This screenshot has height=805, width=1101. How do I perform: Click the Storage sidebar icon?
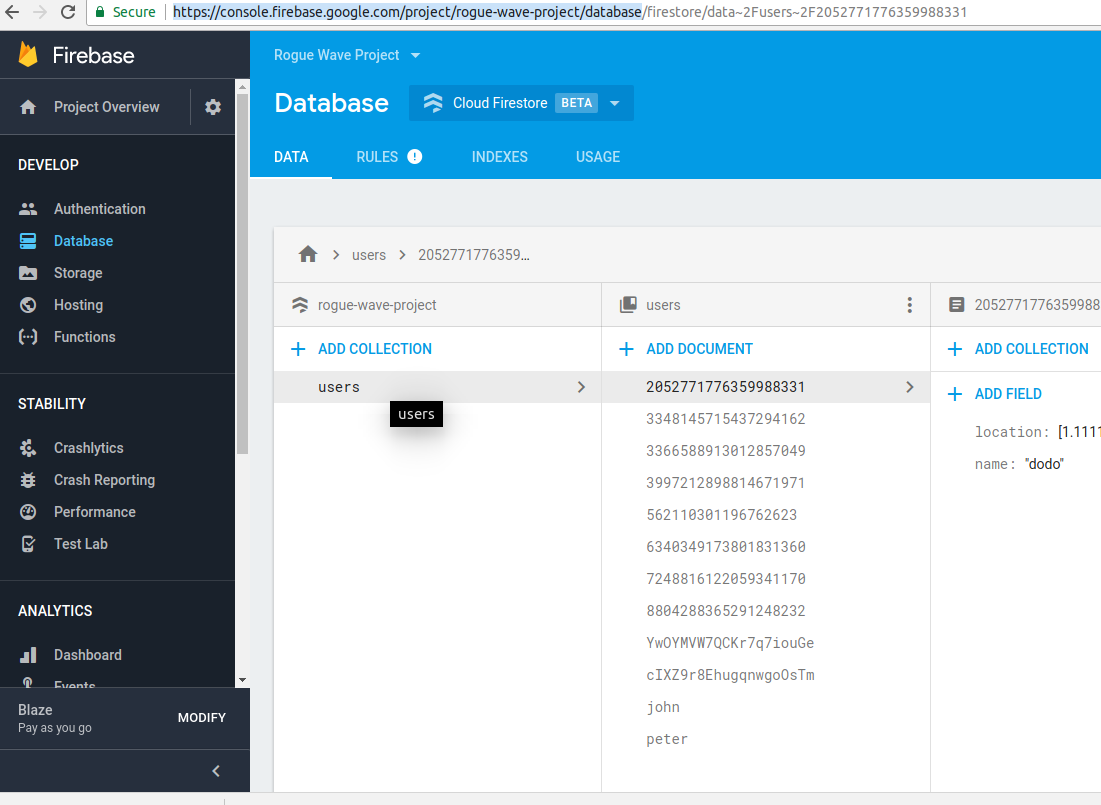pos(28,273)
